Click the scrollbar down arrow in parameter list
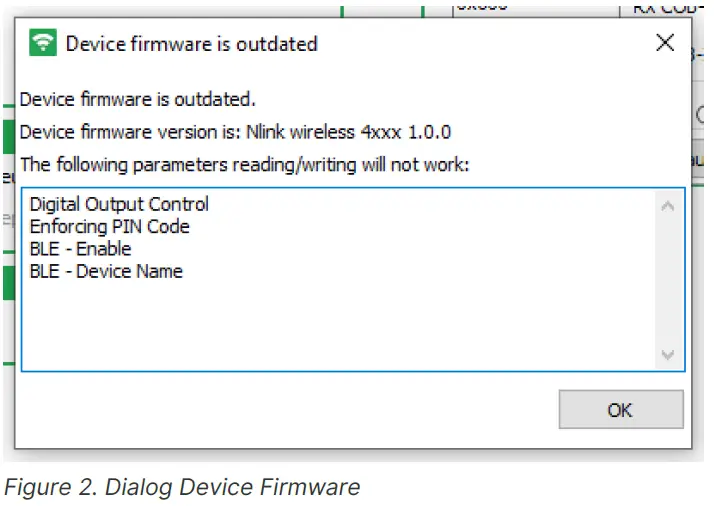Image resolution: width=714 pixels, height=506 pixels. coord(668,355)
